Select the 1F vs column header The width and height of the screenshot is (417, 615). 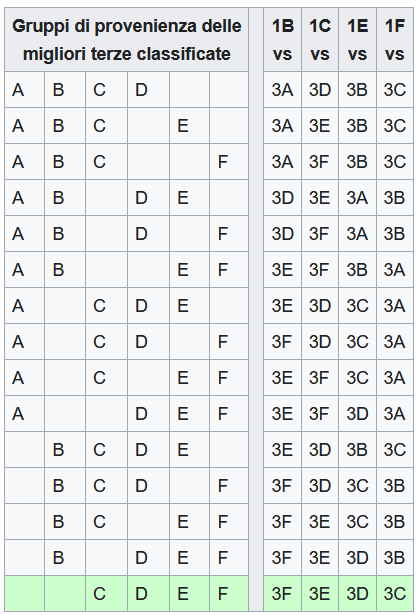[x=394, y=40]
